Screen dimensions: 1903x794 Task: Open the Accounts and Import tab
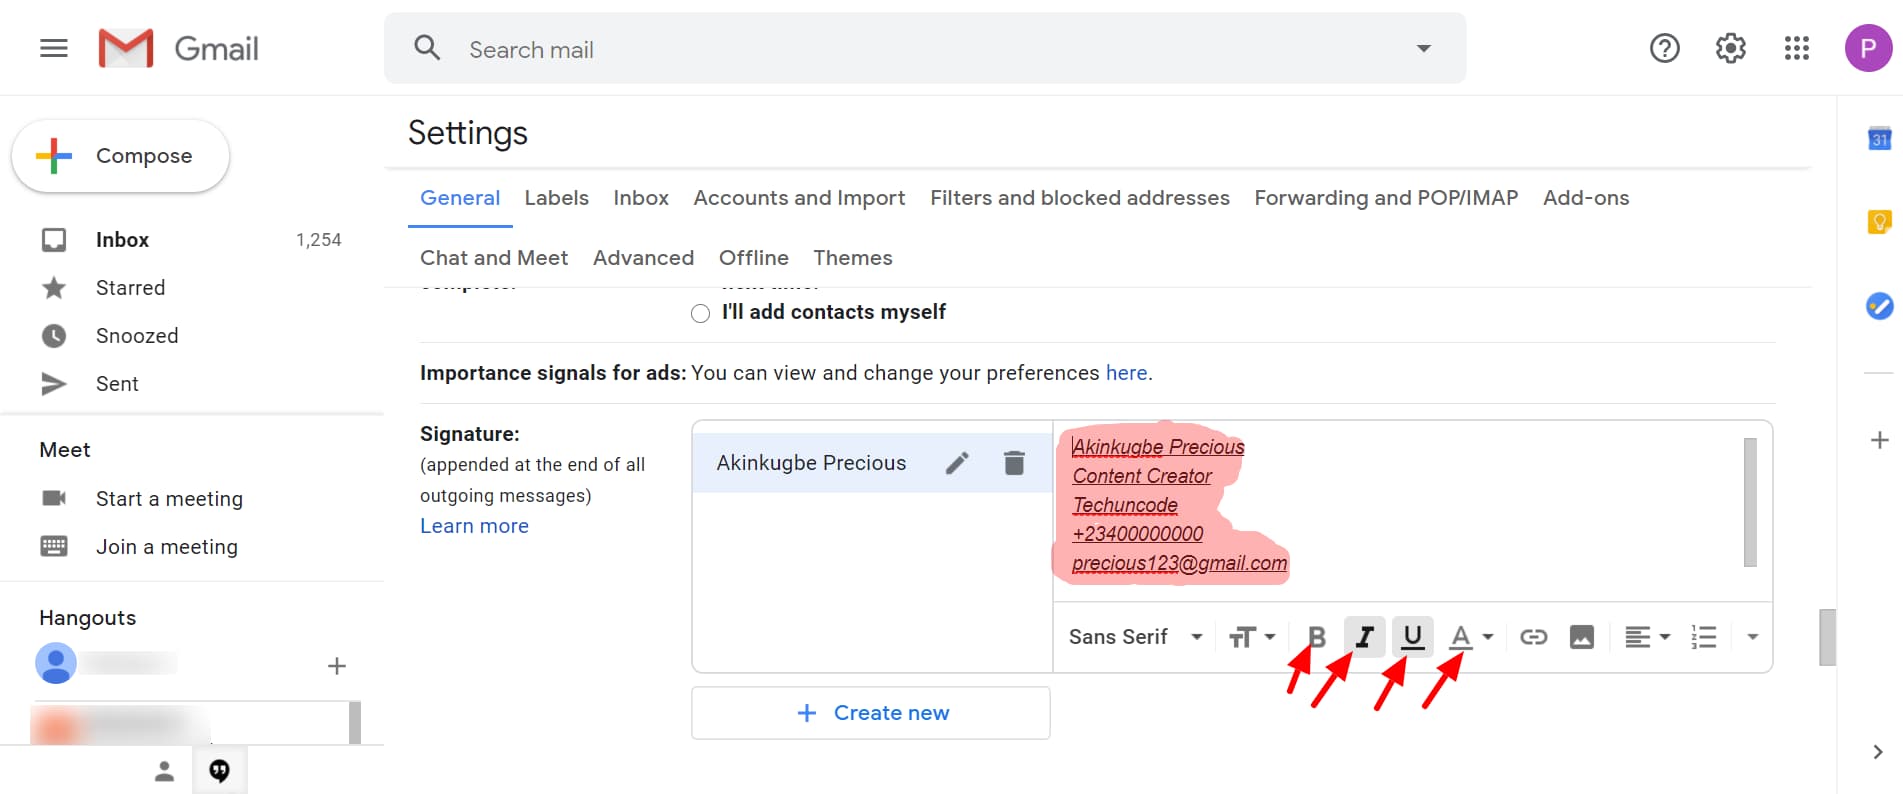click(x=799, y=198)
